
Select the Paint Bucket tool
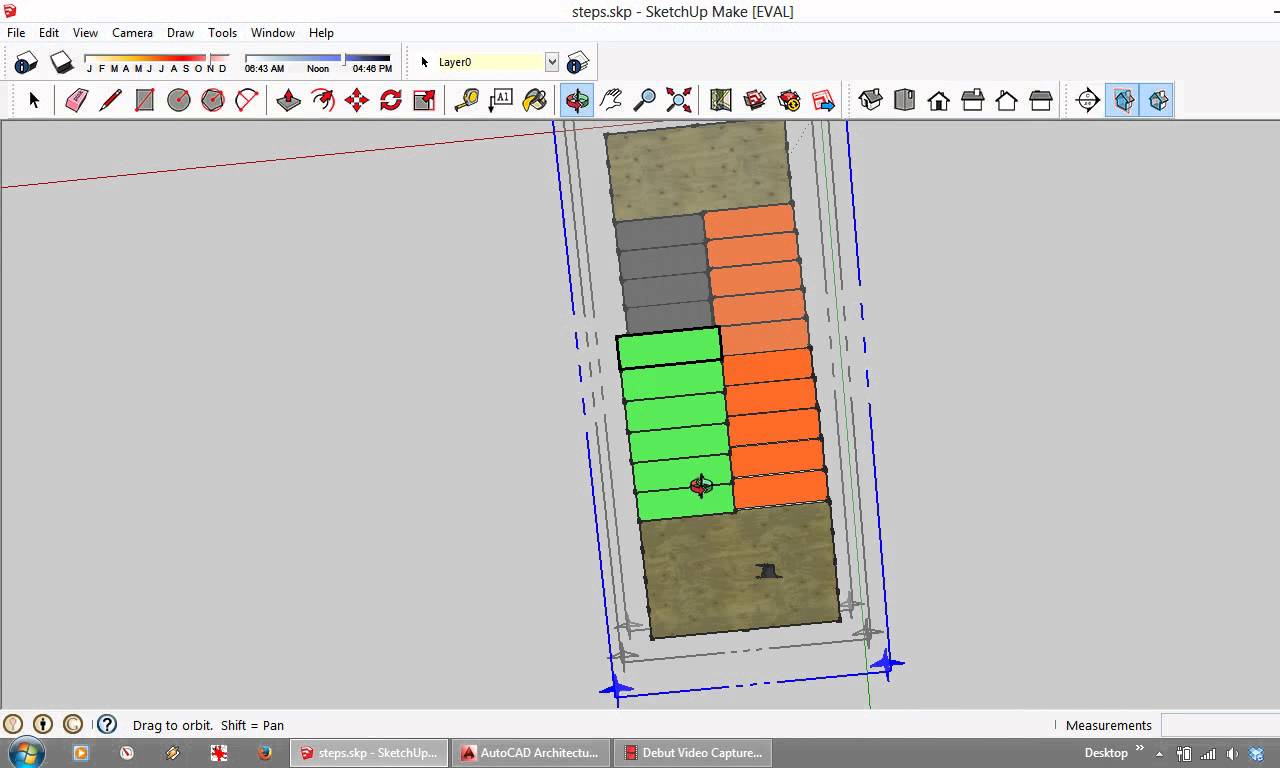pos(536,100)
